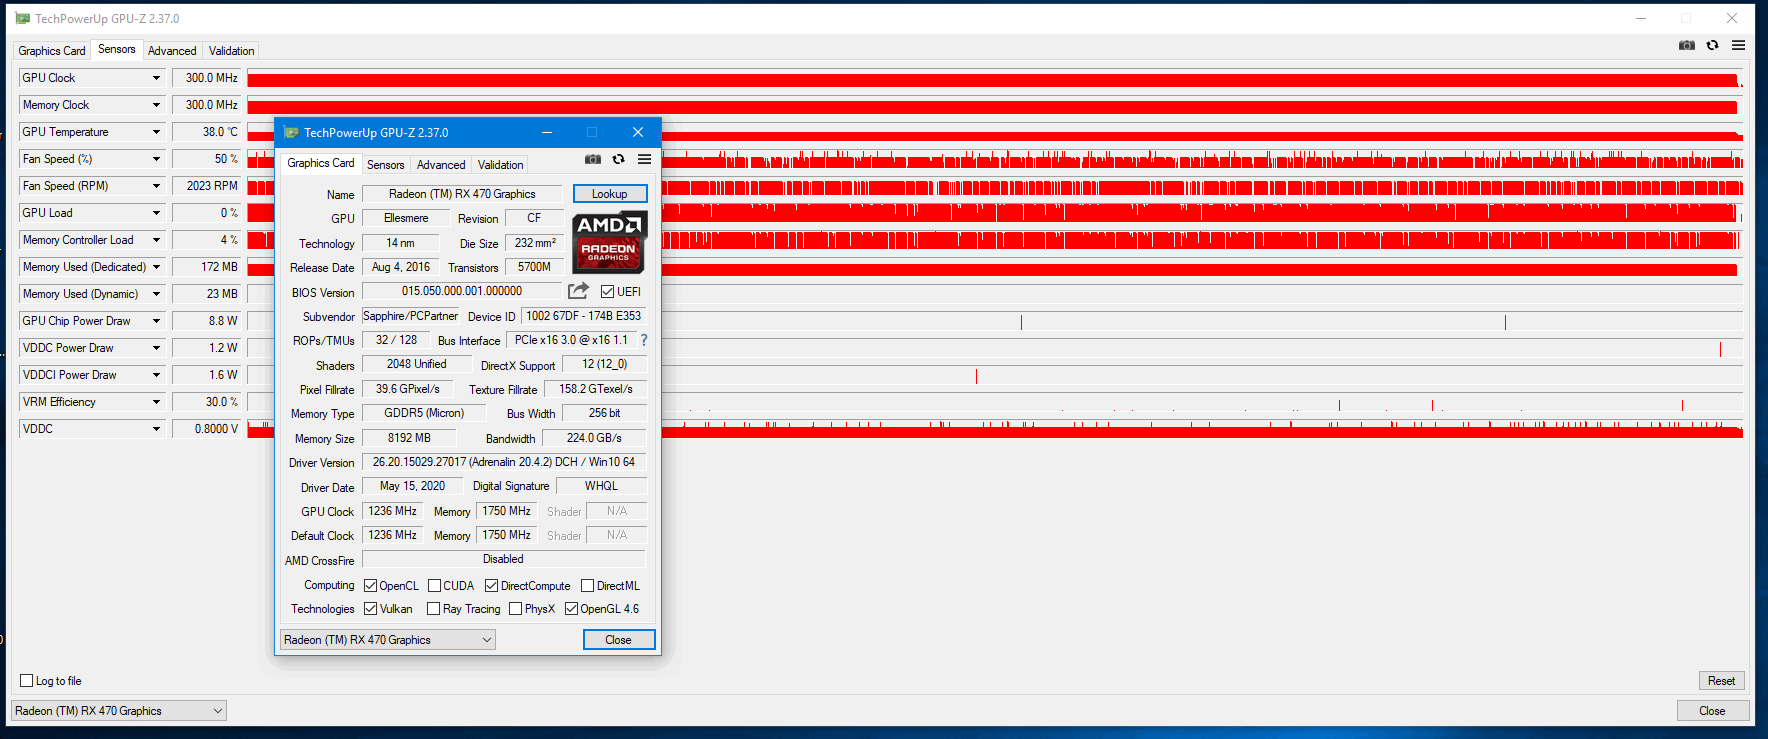Click the AMD Radeon Graphics logo
Viewport: 1768px width, 739px height.
coord(609,242)
